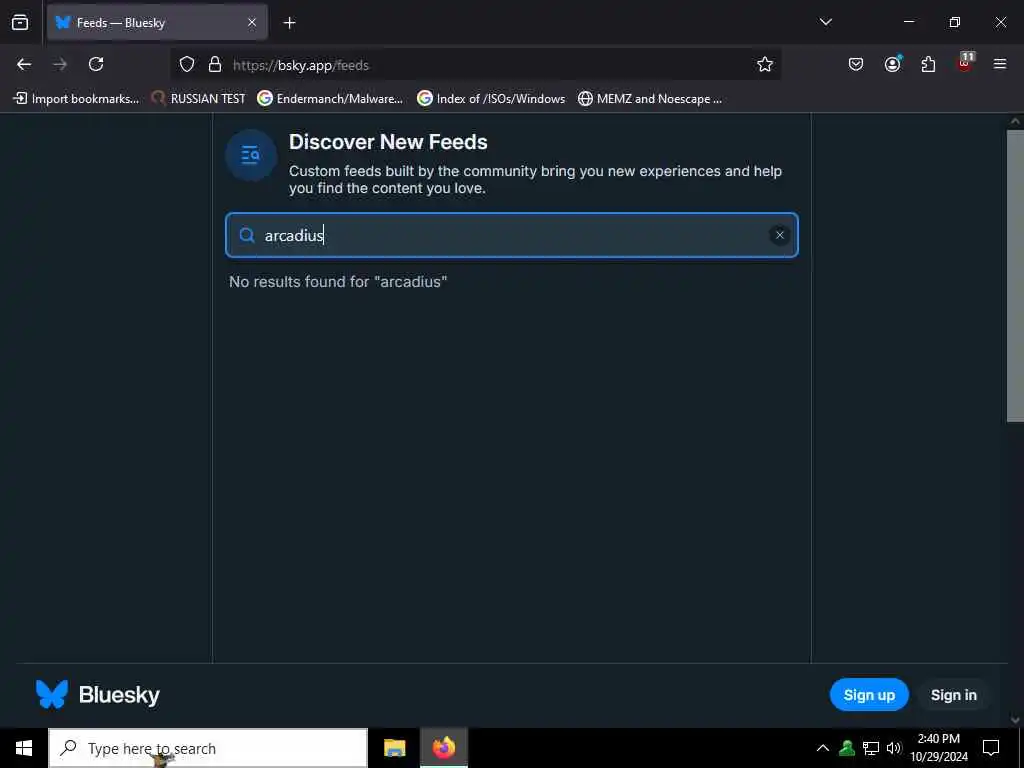Viewport: 1024px width, 768px height.
Task: Click the 'No results found for "arcadius"' text
Action: [x=338, y=281]
